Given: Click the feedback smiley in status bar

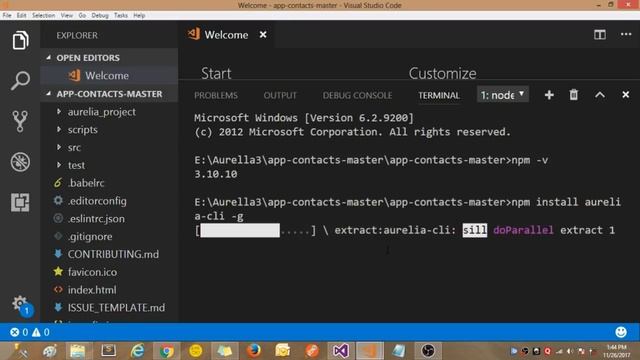Looking at the screenshot, I should click(621, 332).
